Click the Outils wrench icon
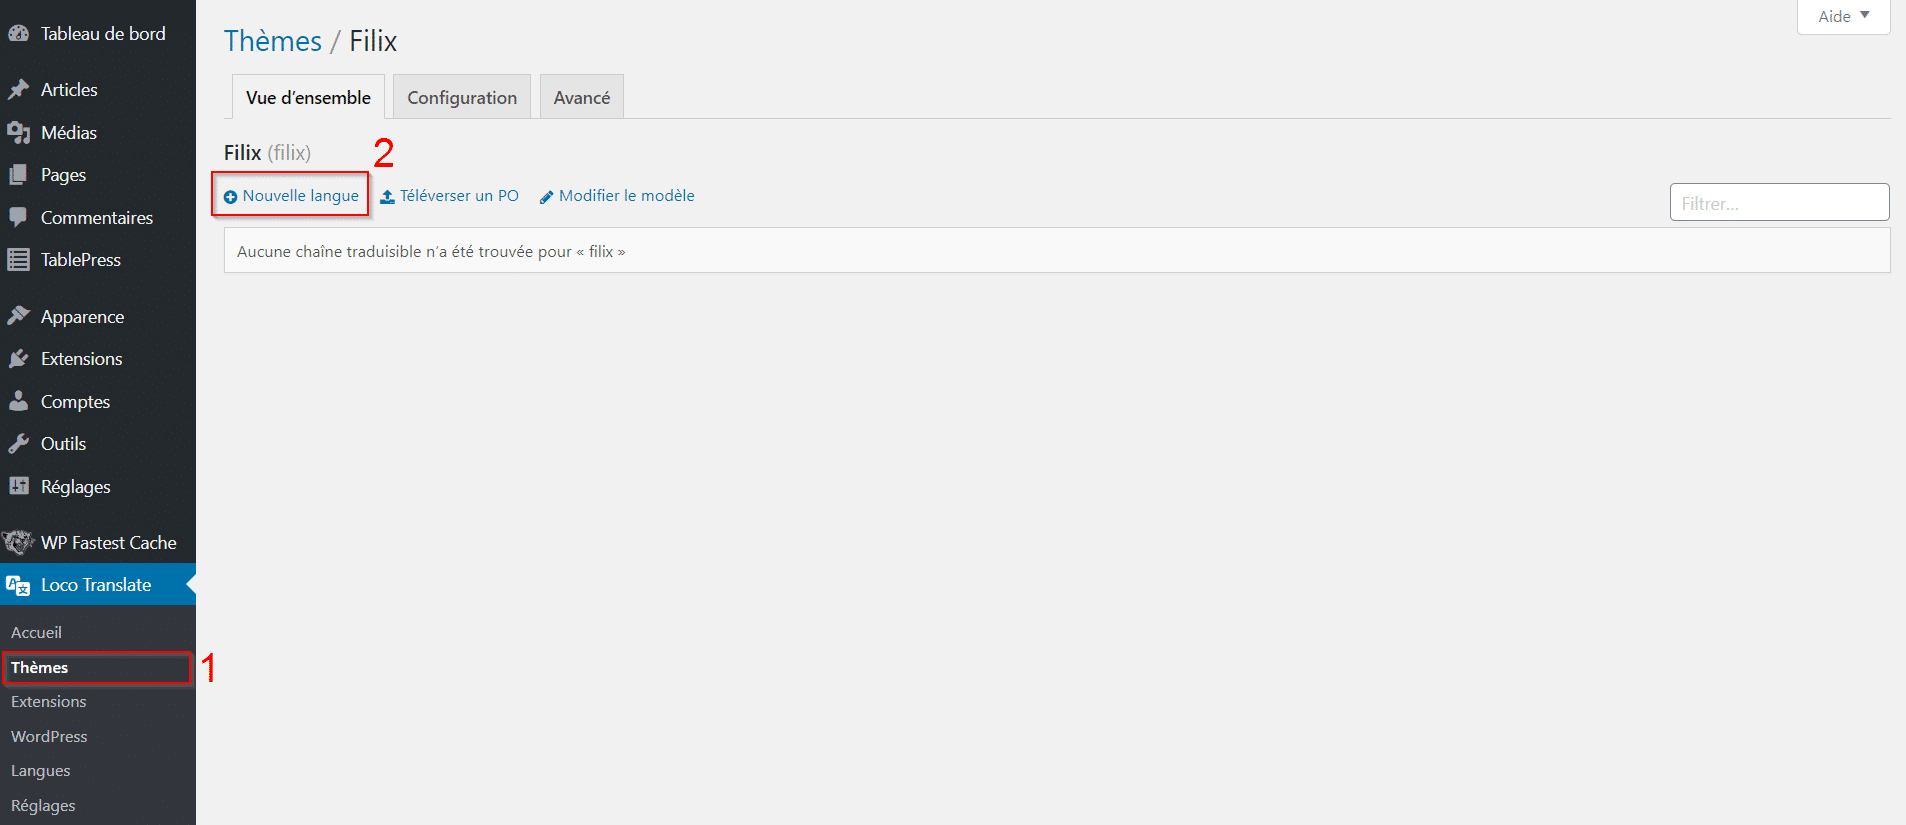This screenshot has height=825, width=1906. coord(18,444)
